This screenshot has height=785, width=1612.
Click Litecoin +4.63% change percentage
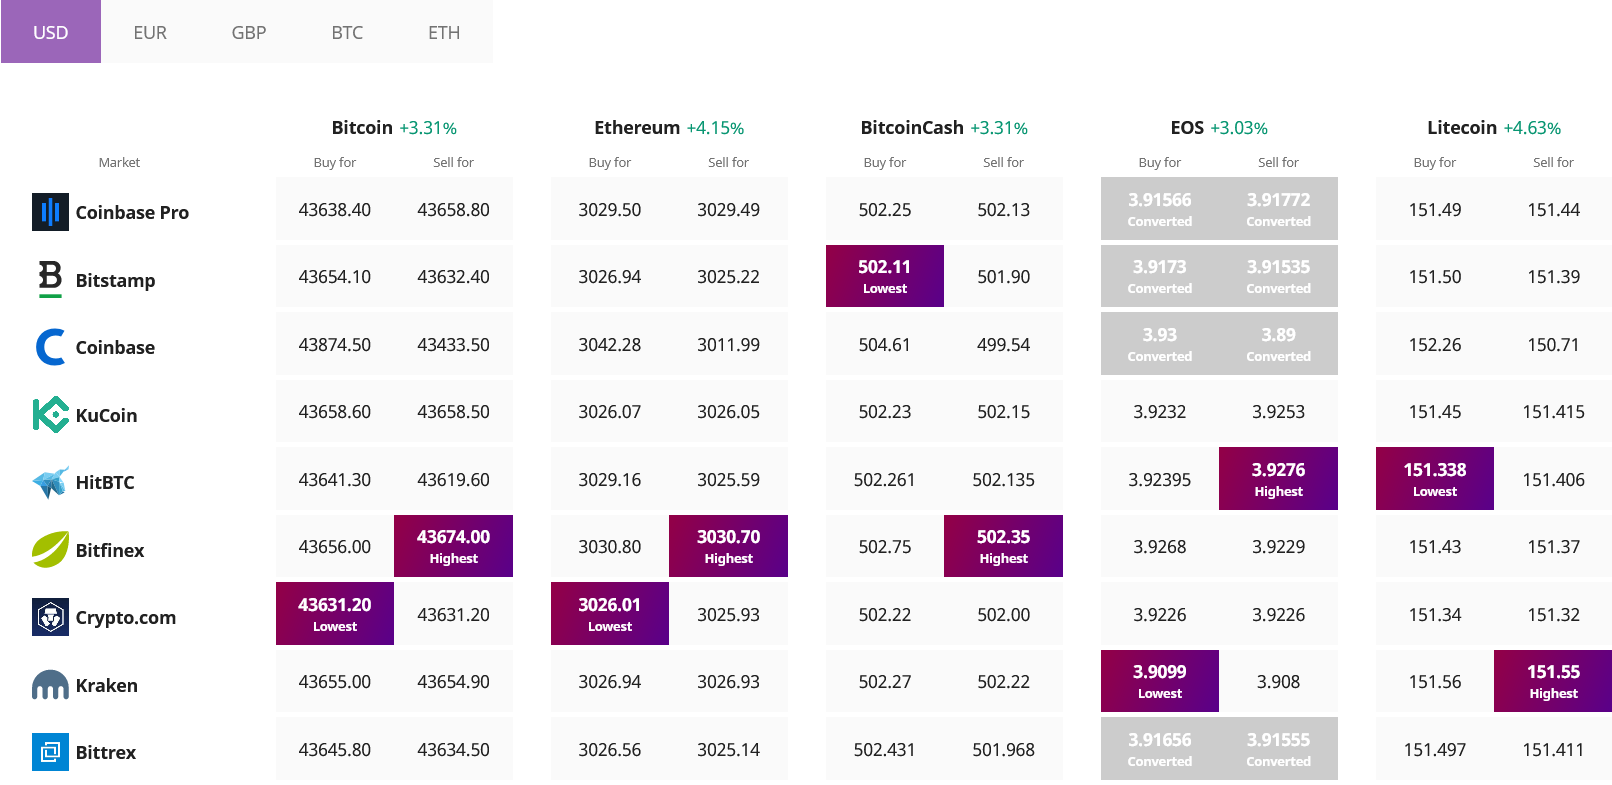pyautogui.click(x=1532, y=128)
